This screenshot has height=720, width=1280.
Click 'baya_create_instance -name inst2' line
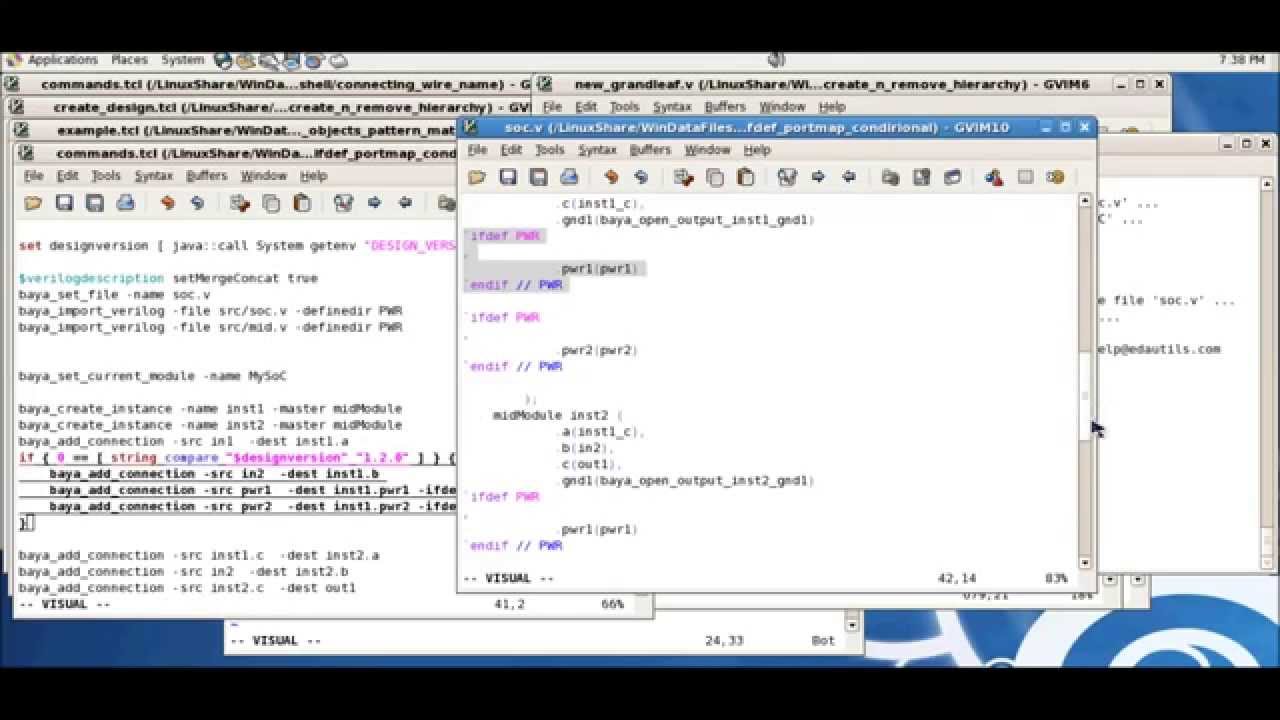pyautogui.click(x=210, y=425)
